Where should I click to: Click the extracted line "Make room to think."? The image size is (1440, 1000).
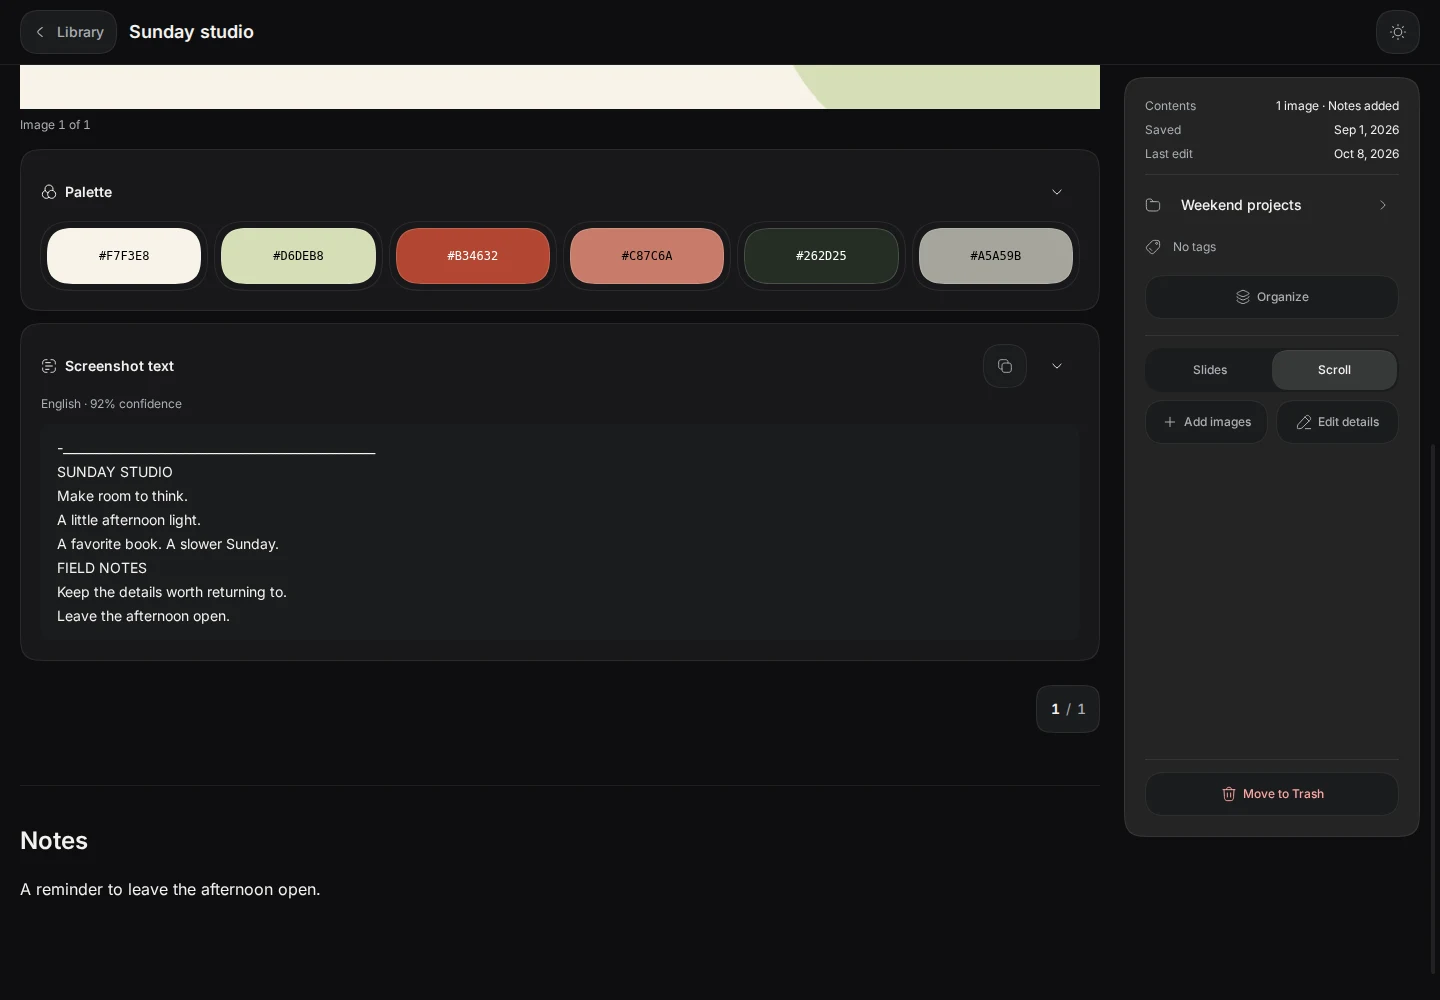[122, 496]
